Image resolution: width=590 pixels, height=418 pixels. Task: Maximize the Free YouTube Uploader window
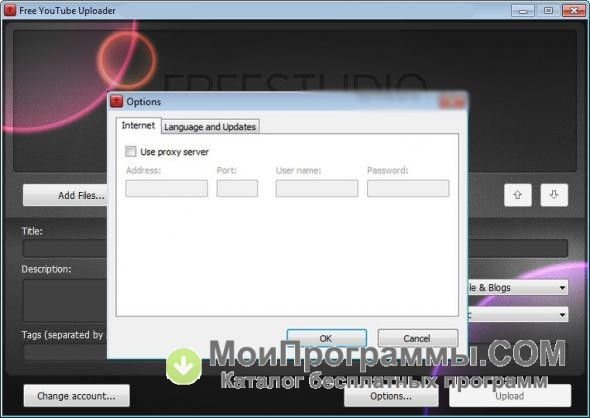548,11
